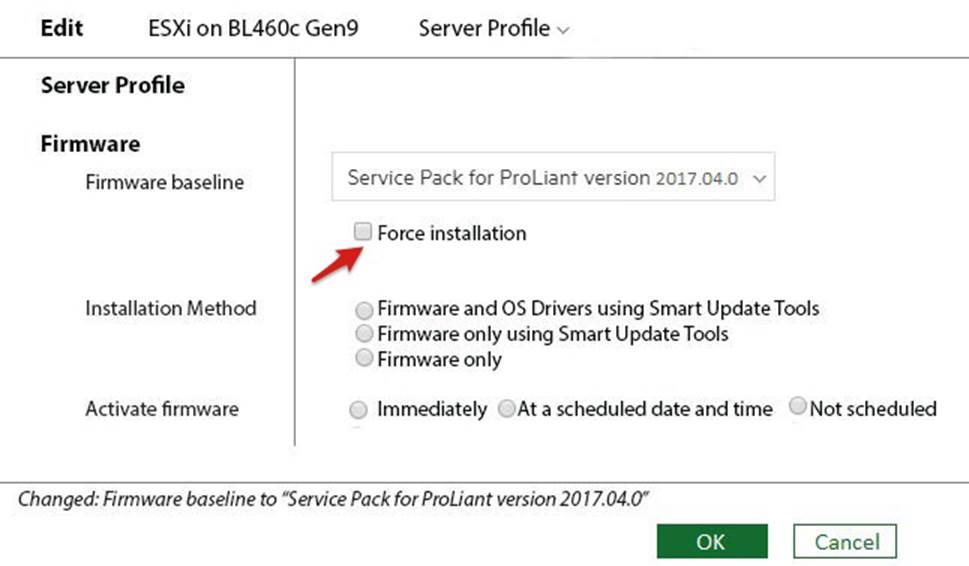Choose At a scheduled date and time

click(507, 409)
